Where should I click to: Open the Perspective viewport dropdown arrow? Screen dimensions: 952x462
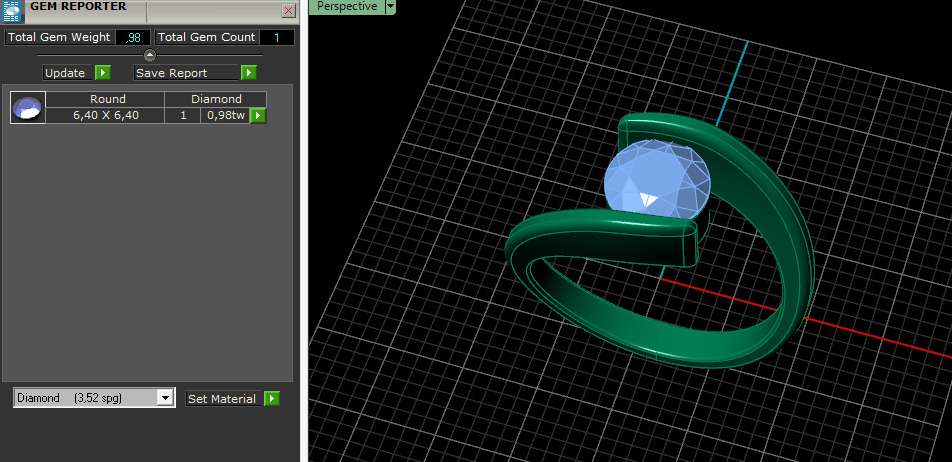[x=390, y=7]
